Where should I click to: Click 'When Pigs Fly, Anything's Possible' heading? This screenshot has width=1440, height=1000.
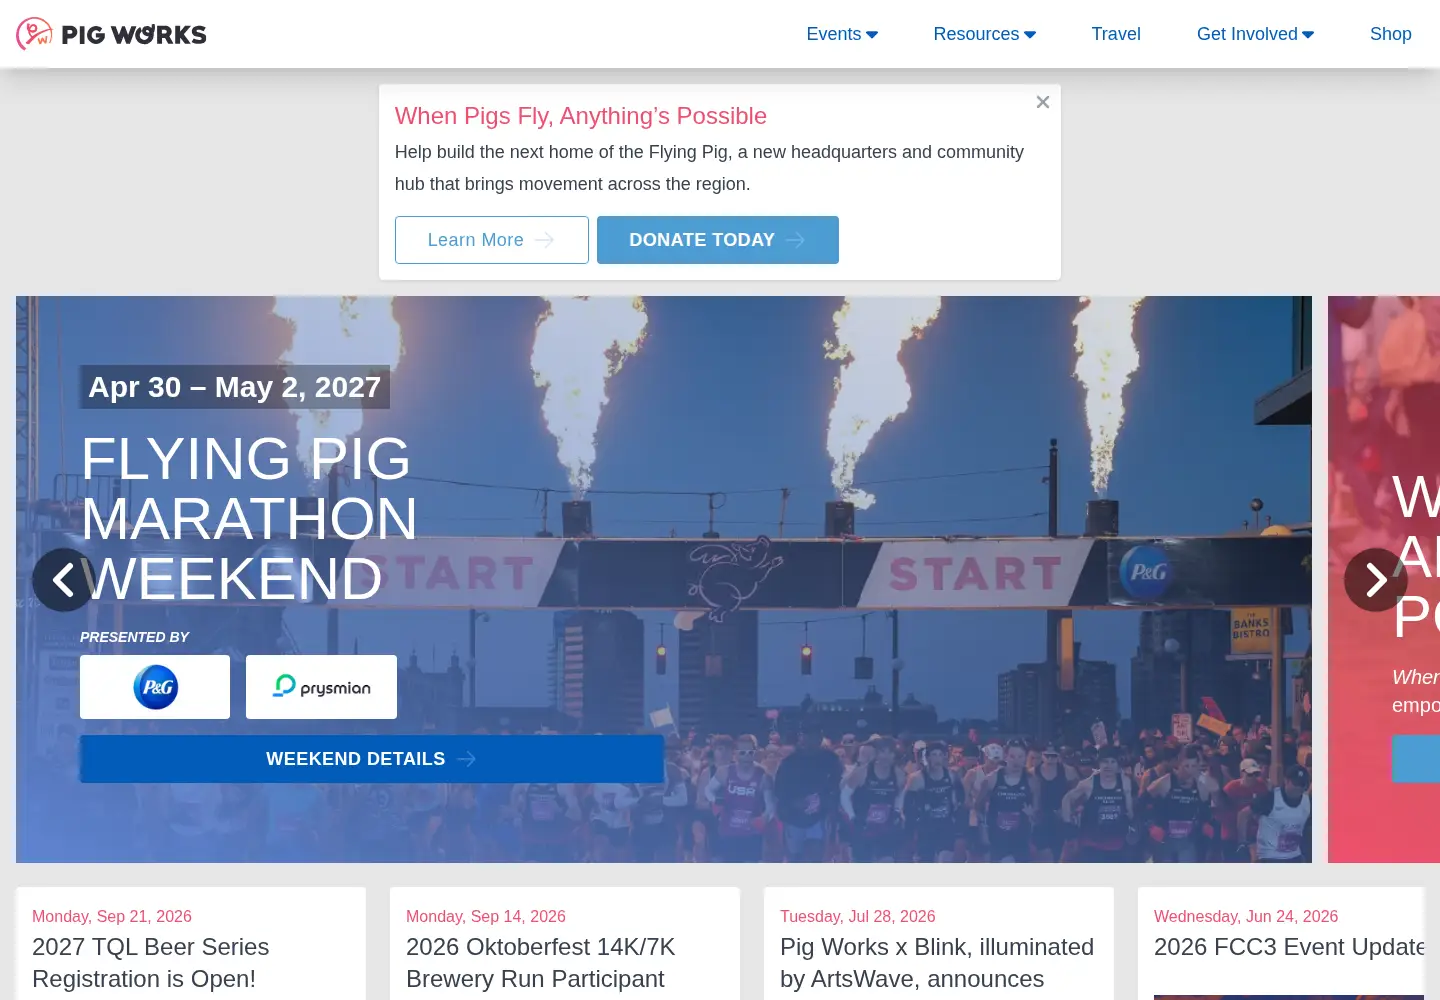click(581, 116)
